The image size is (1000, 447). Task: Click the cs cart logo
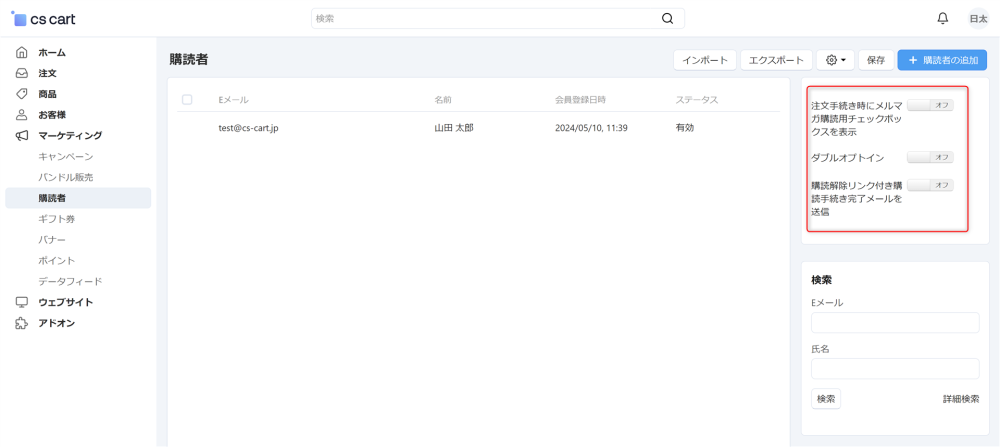tap(43, 18)
